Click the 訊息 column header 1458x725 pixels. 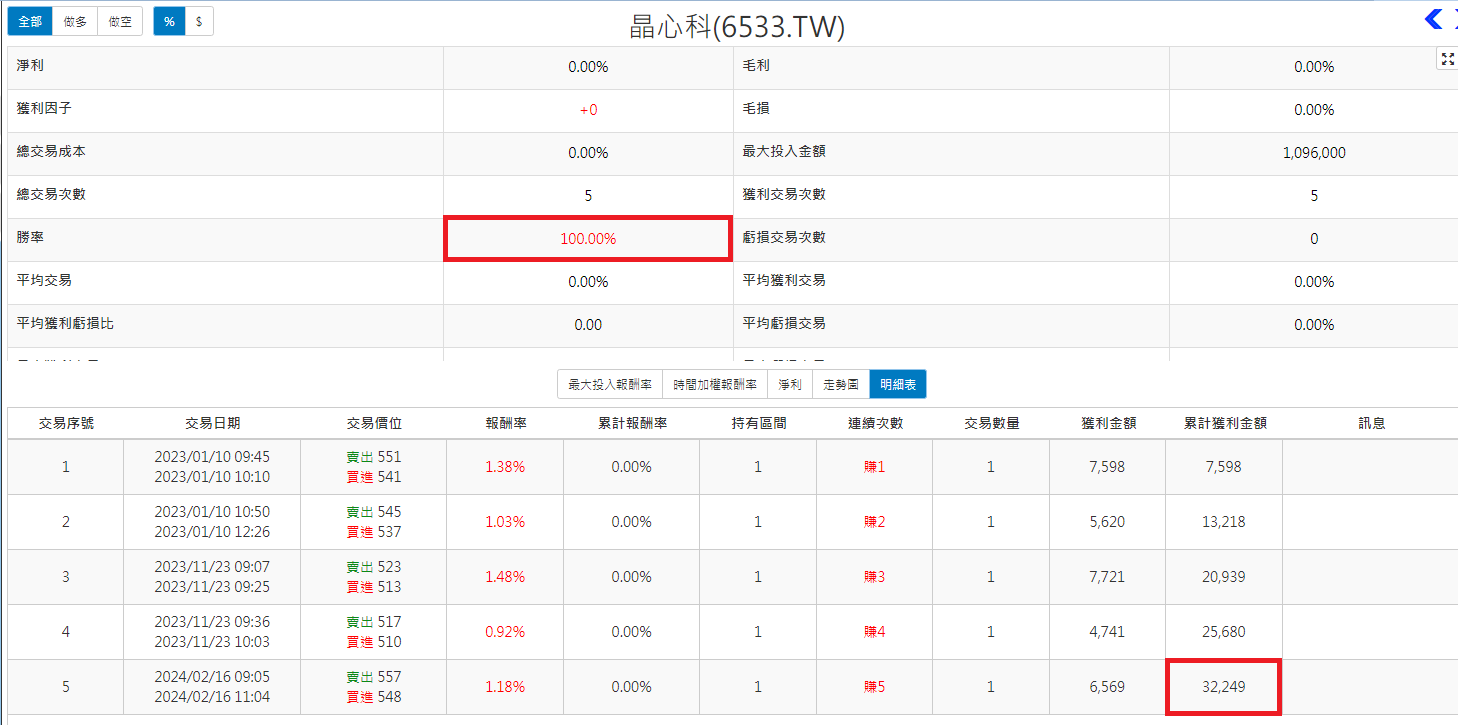(x=1371, y=423)
